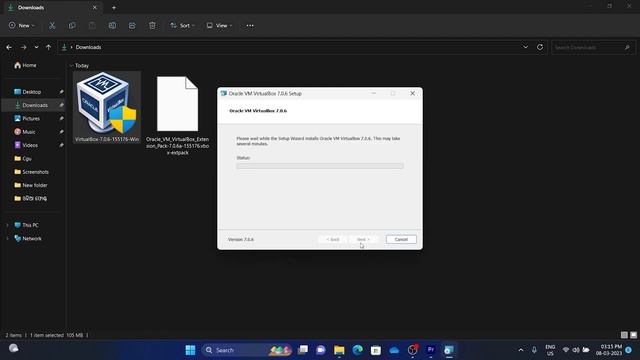Image resolution: width=640 pixels, height=360 pixels.
Task: Open the Sort options dropdown
Action: (182, 25)
